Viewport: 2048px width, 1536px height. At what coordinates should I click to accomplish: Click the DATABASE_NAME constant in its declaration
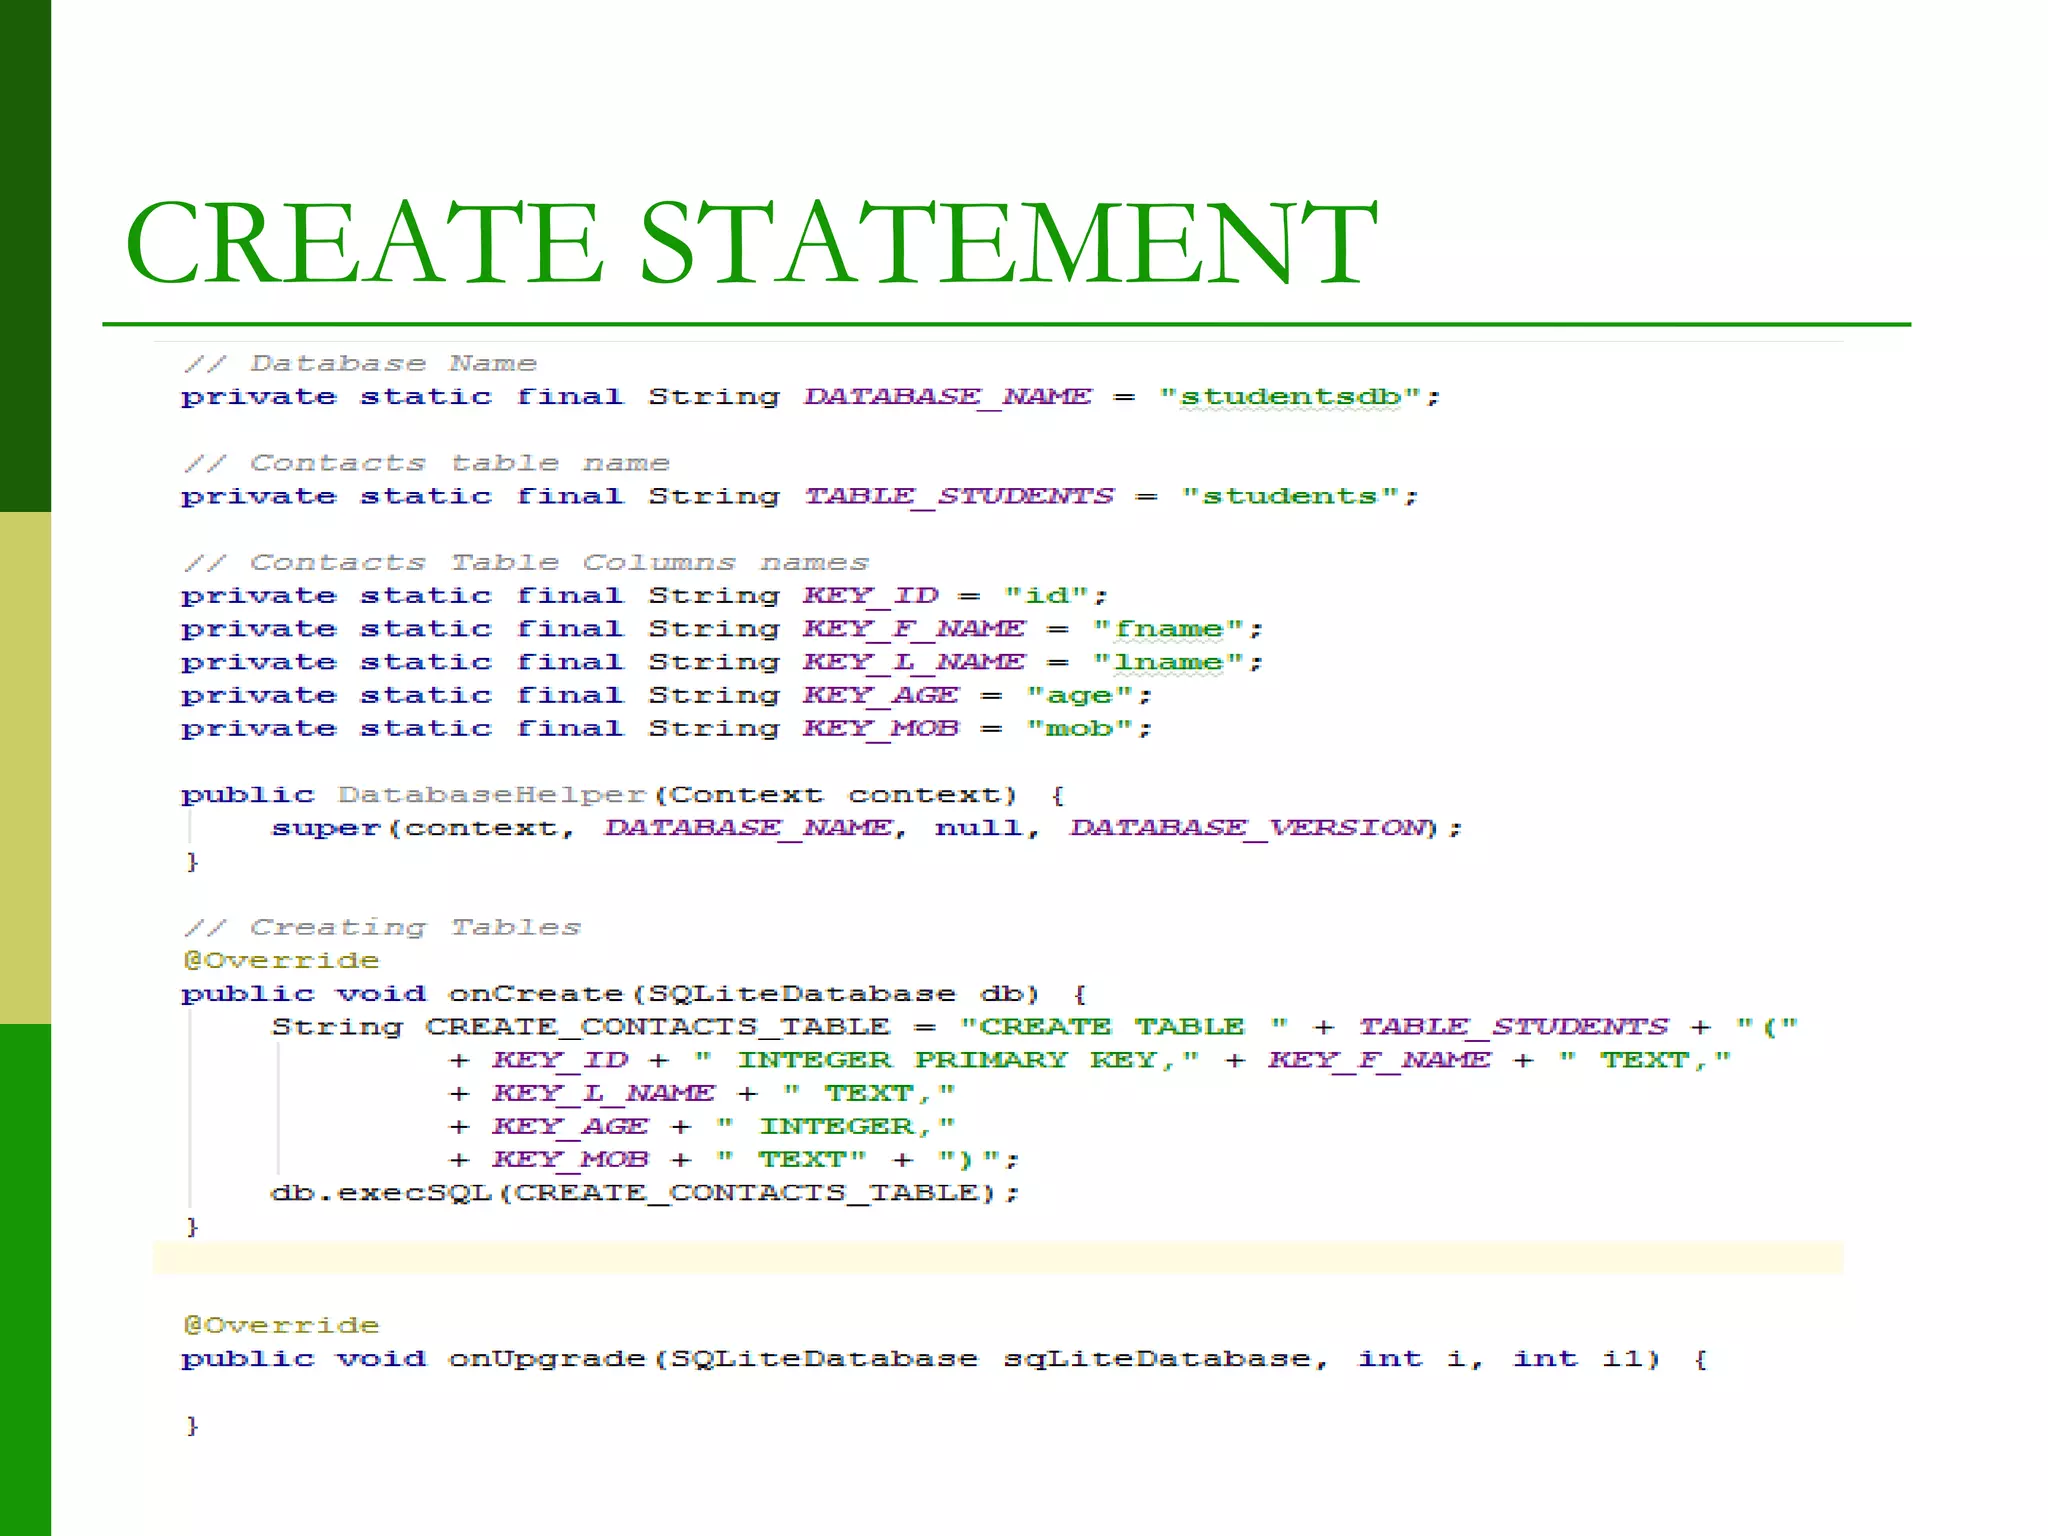coord(947,397)
